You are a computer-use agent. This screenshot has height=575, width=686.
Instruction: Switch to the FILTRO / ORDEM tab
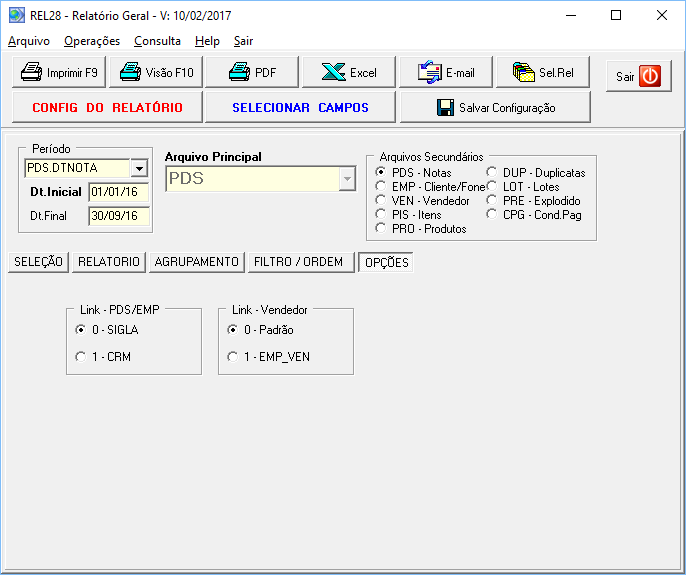pos(301,262)
